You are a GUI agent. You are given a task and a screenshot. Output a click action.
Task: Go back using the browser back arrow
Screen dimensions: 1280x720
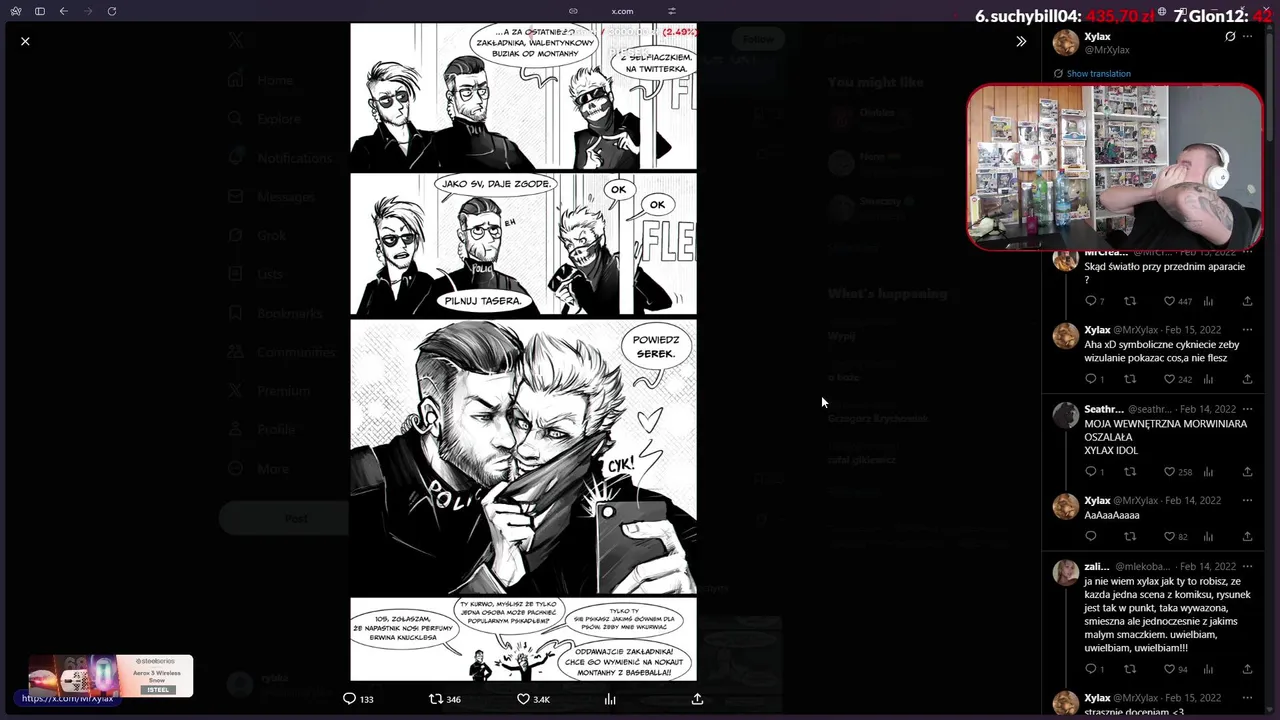(x=64, y=11)
